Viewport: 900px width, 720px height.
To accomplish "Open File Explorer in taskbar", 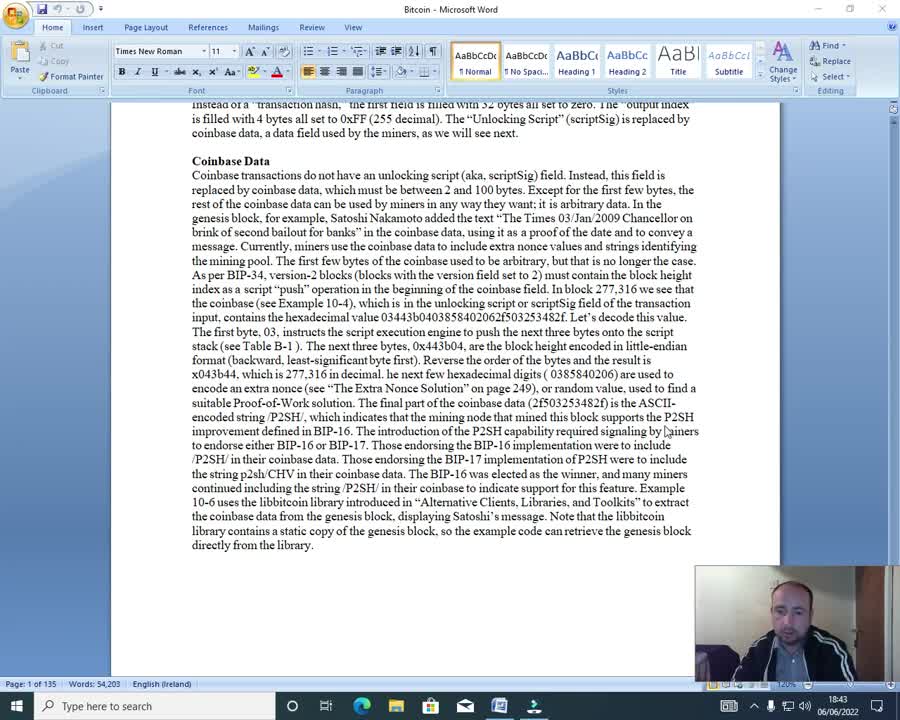I will (396, 706).
